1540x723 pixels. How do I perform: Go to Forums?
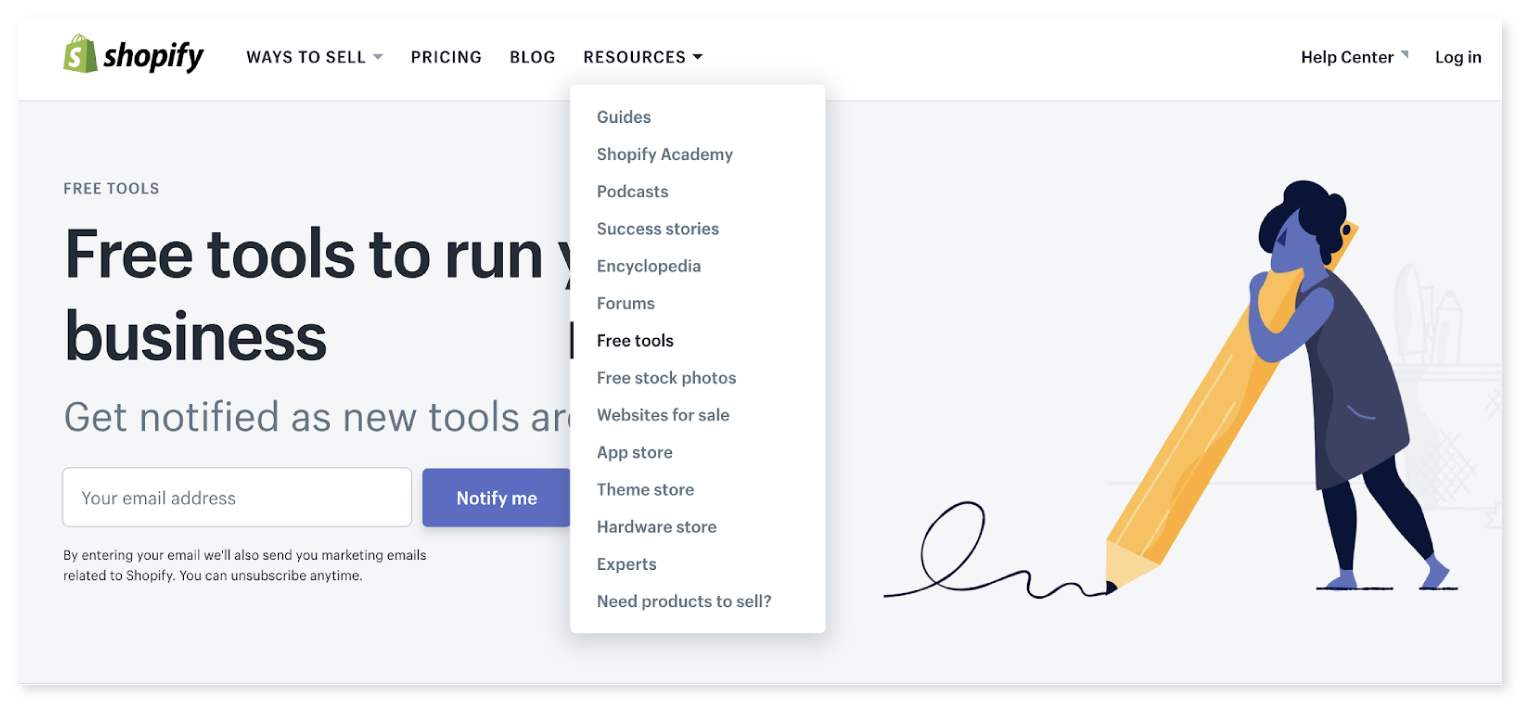(x=625, y=303)
